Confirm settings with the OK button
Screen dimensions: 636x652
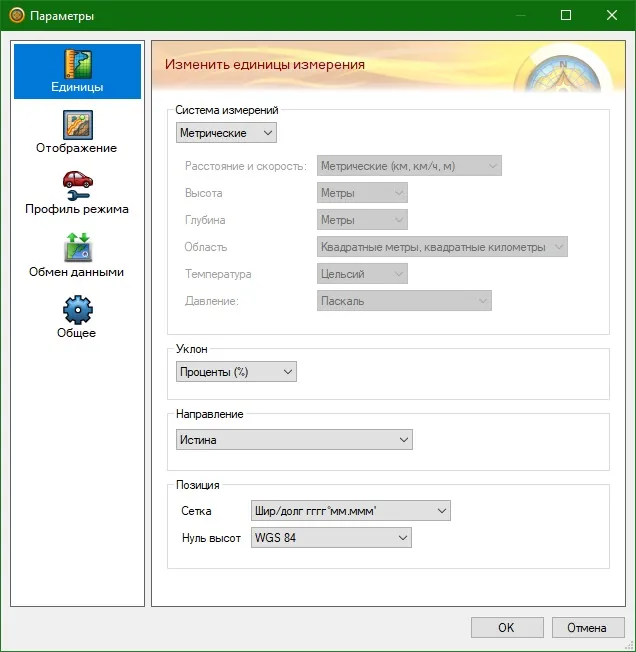(x=507, y=627)
